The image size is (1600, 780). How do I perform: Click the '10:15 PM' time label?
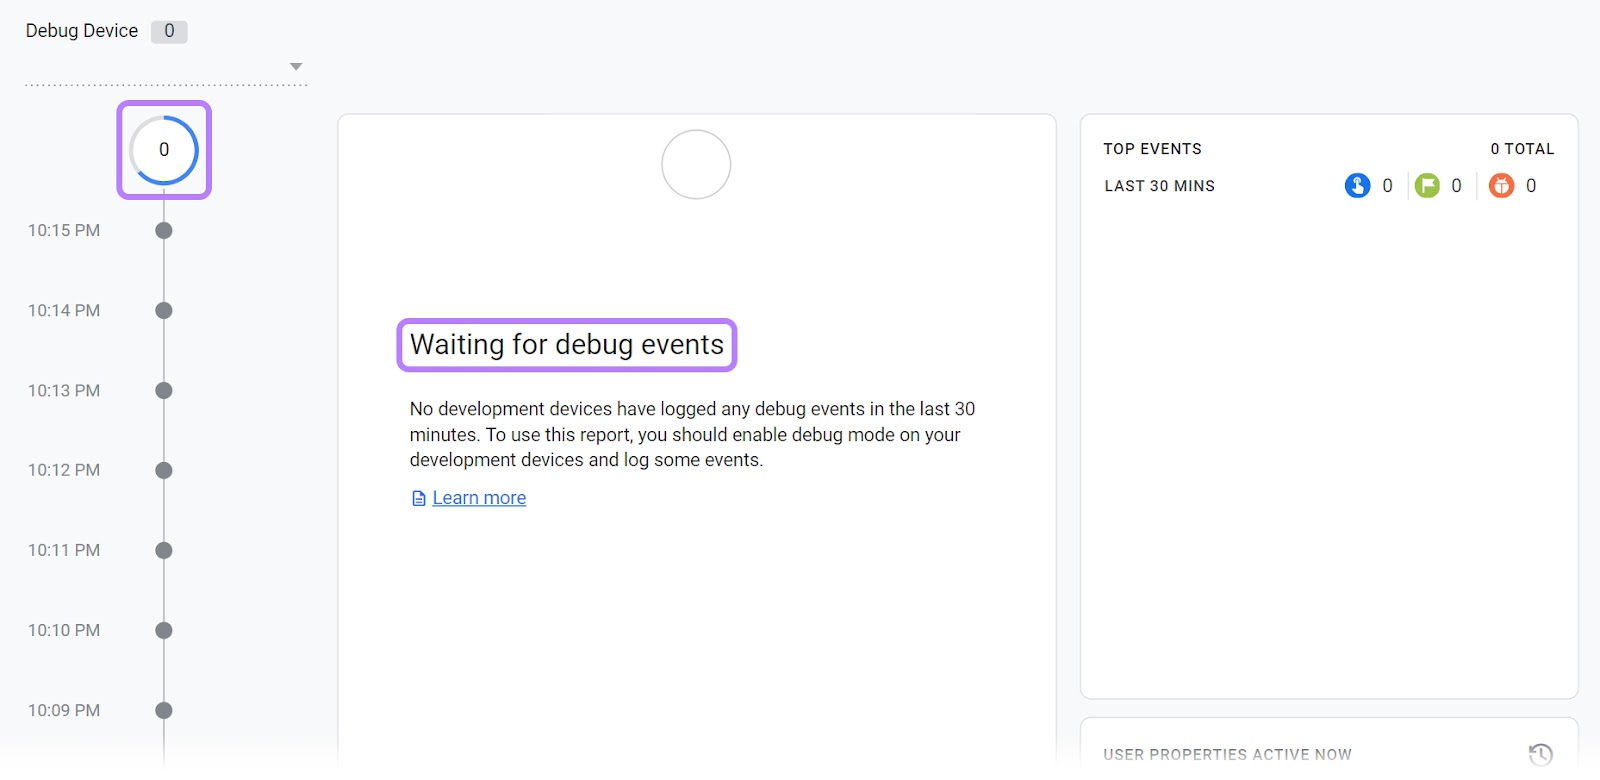(64, 231)
